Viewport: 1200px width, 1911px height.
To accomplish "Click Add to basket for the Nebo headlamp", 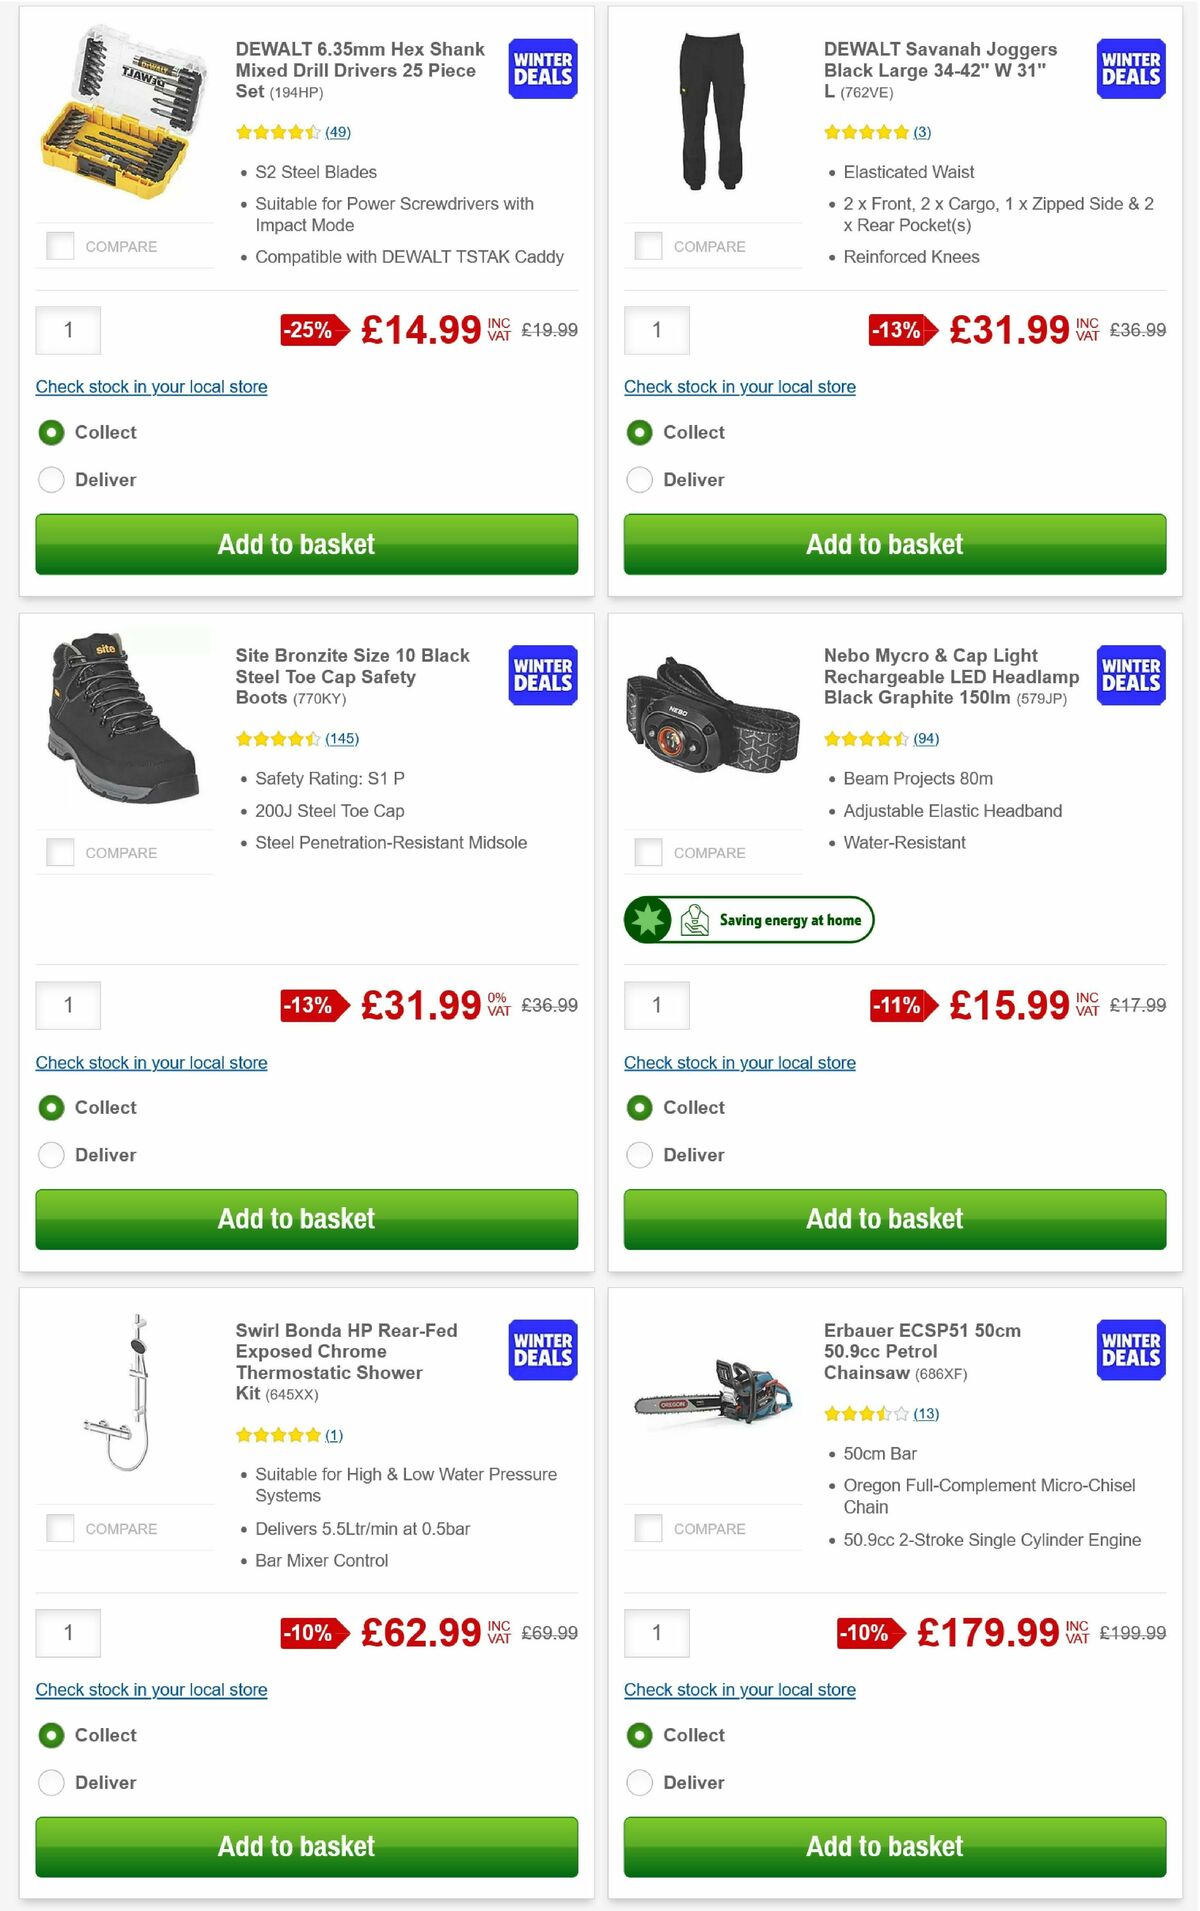I will click(x=883, y=1219).
